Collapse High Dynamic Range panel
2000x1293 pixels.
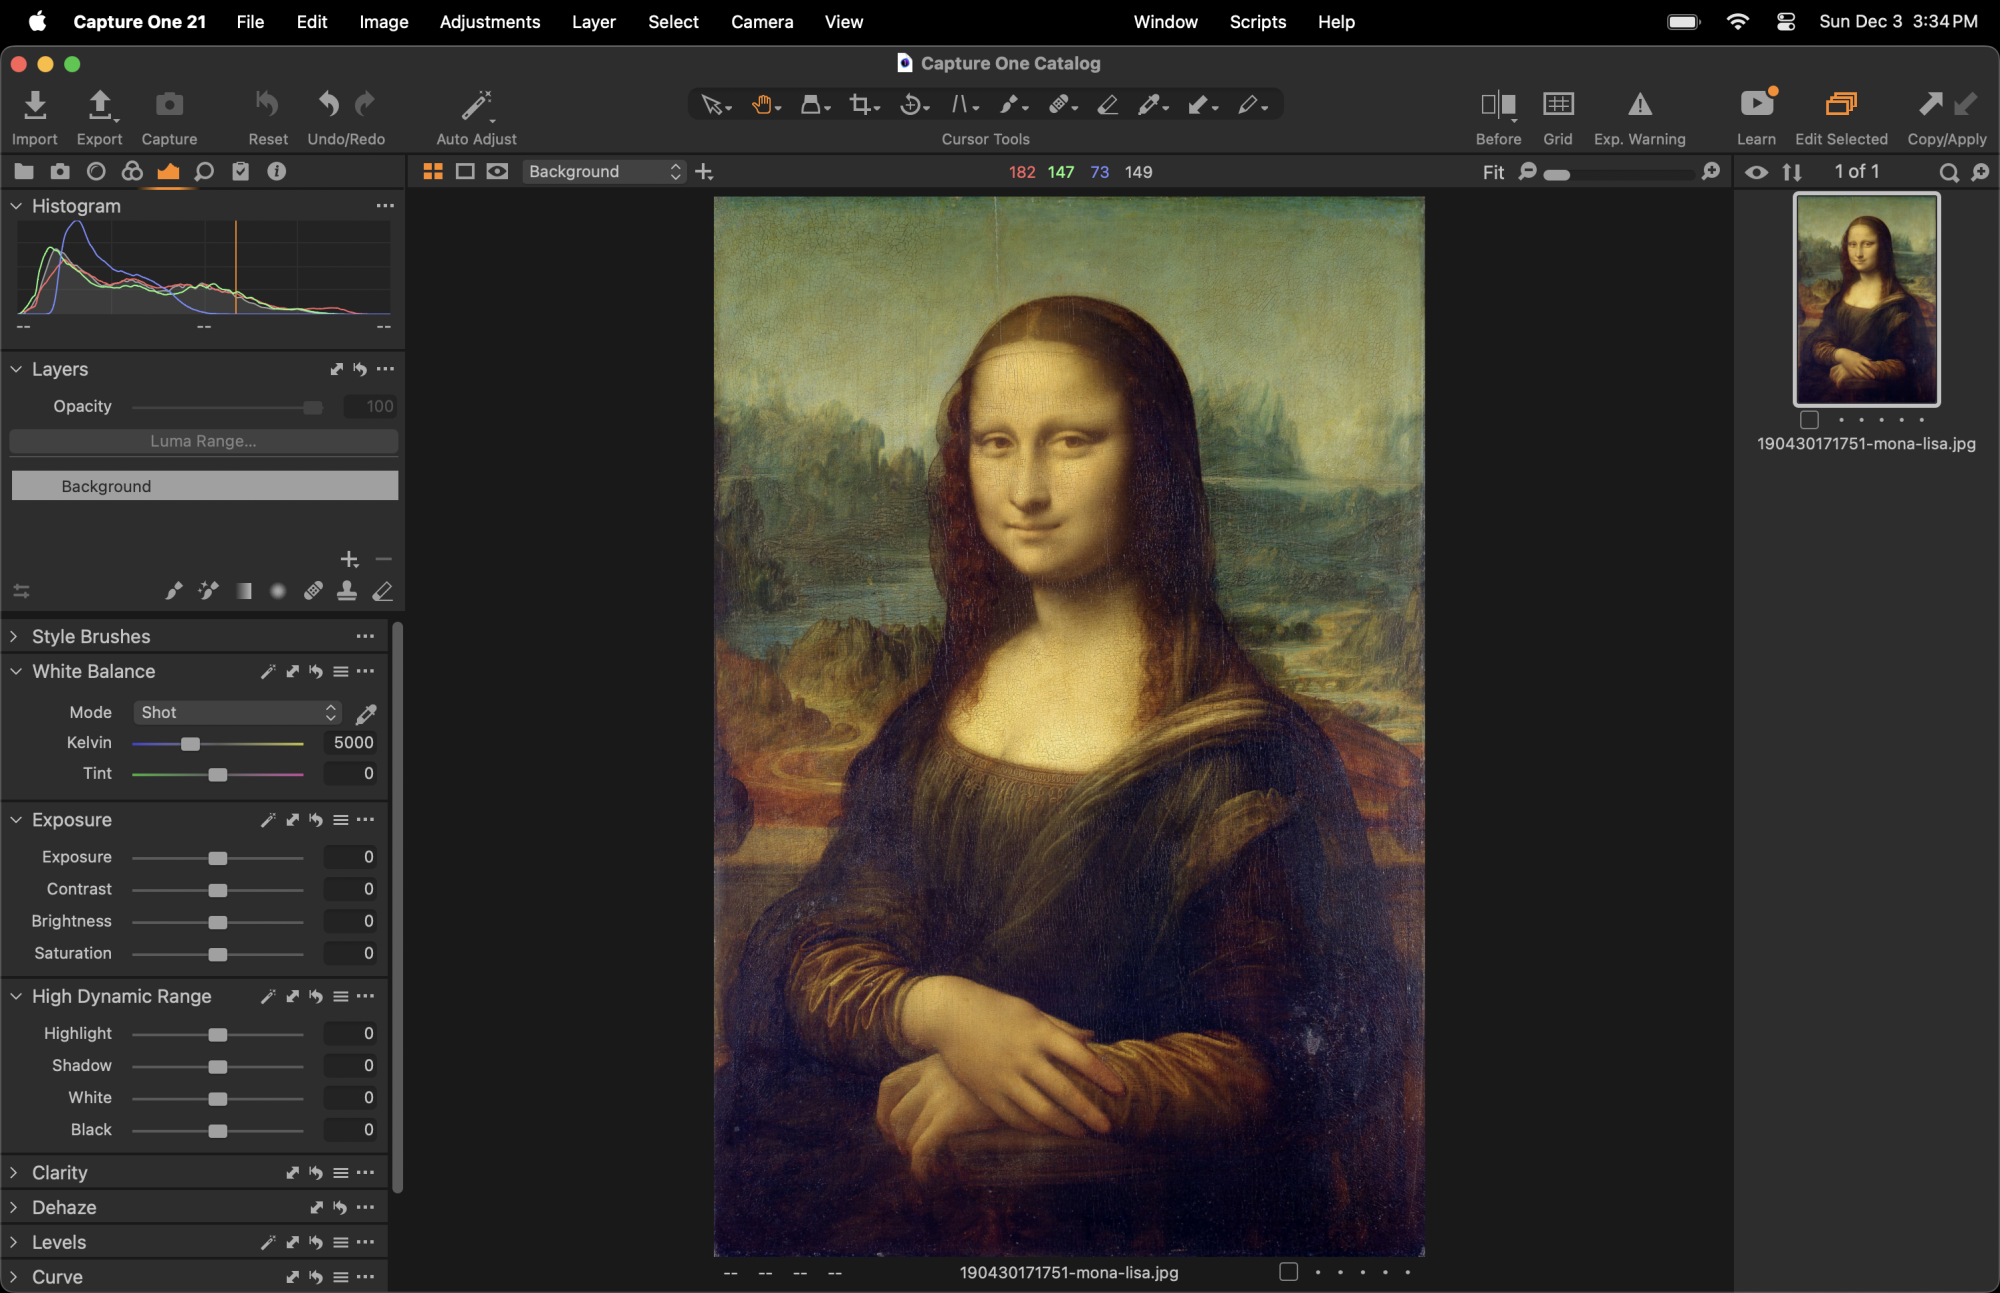(16, 997)
